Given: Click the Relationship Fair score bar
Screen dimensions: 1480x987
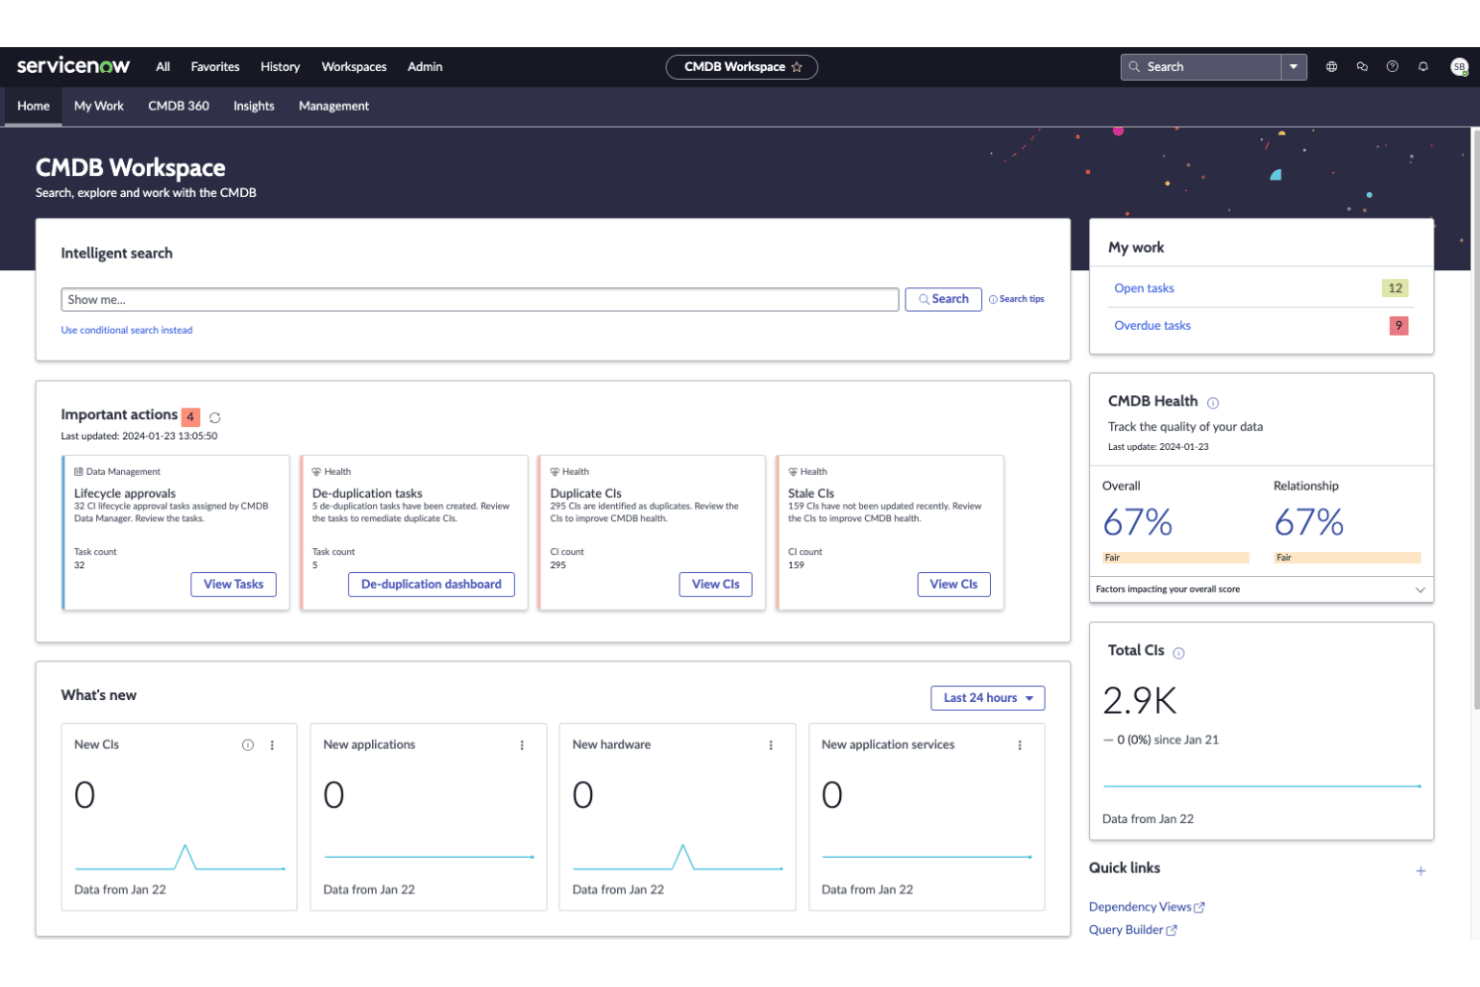Looking at the screenshot, I should [1347, 558].
